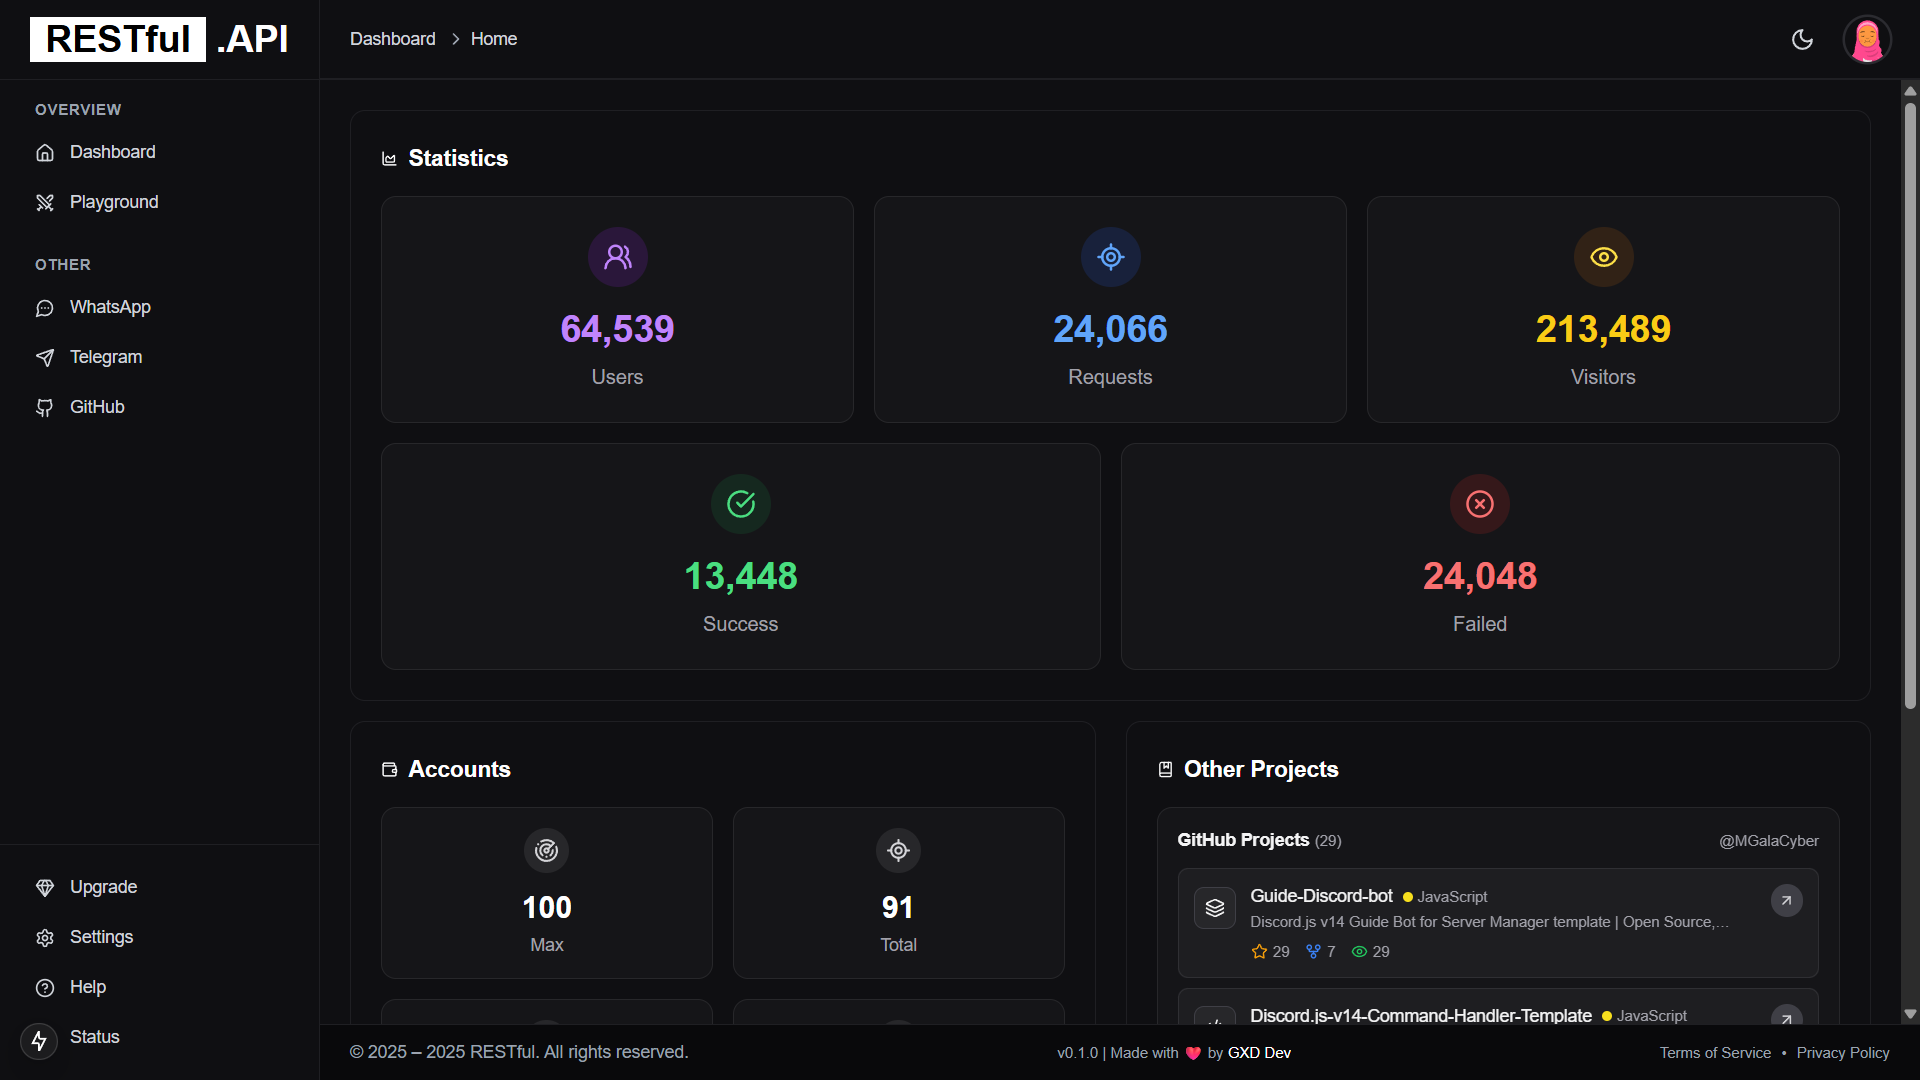Open the Terms of Service link

(1714, 1053)
